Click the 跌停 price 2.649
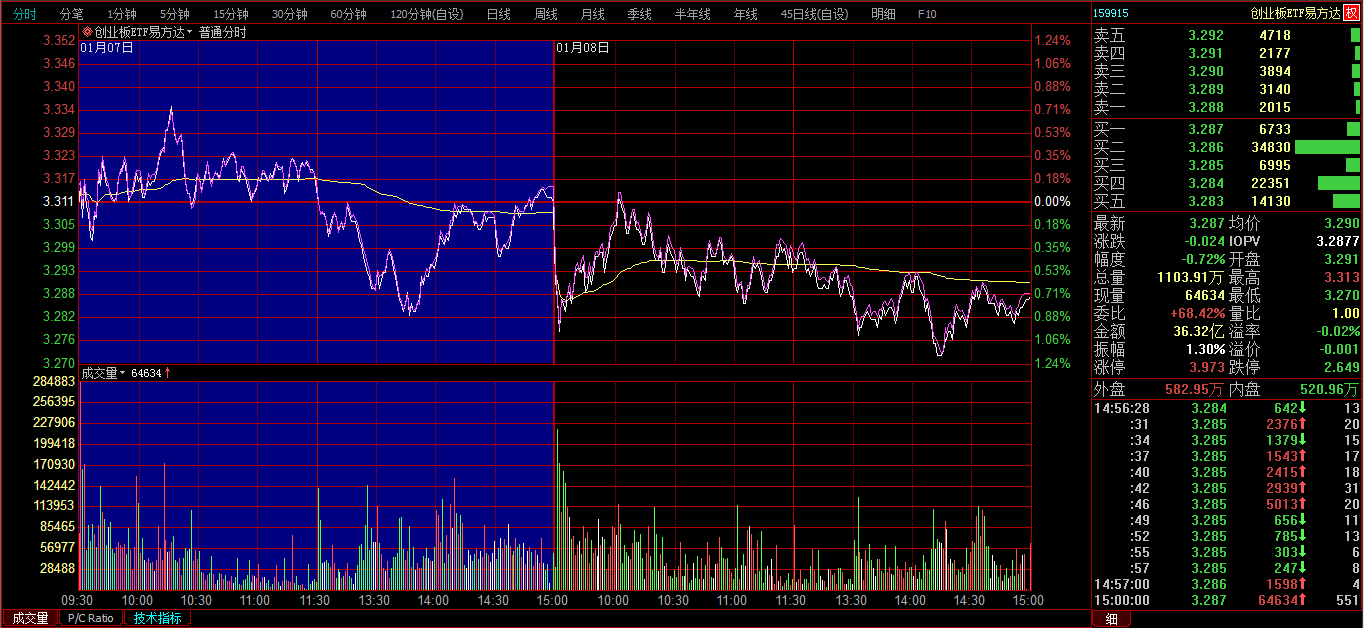Image resolution: width=1364 pixels, height=628 pixels. point(1342,367)
